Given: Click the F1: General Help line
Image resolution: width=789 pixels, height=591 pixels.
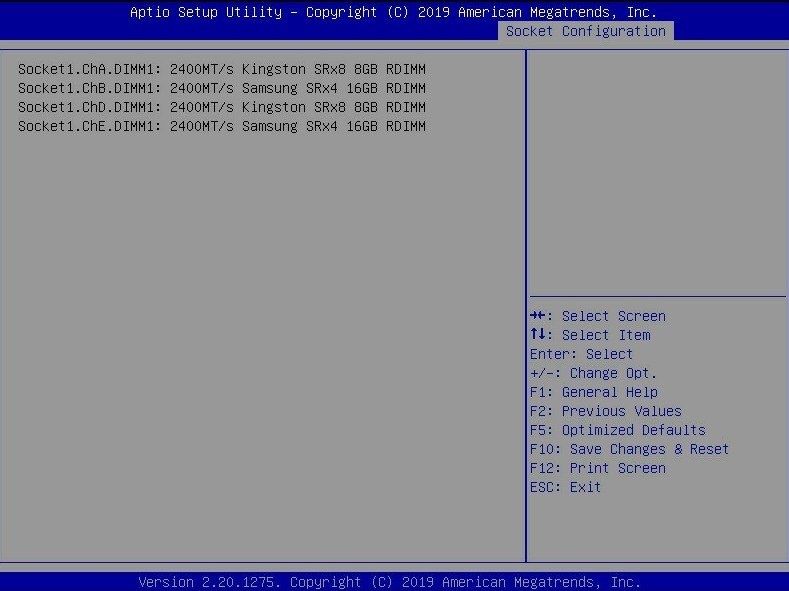Looking at the screenshot, I should pyautogui.click(x=594, y=392).
